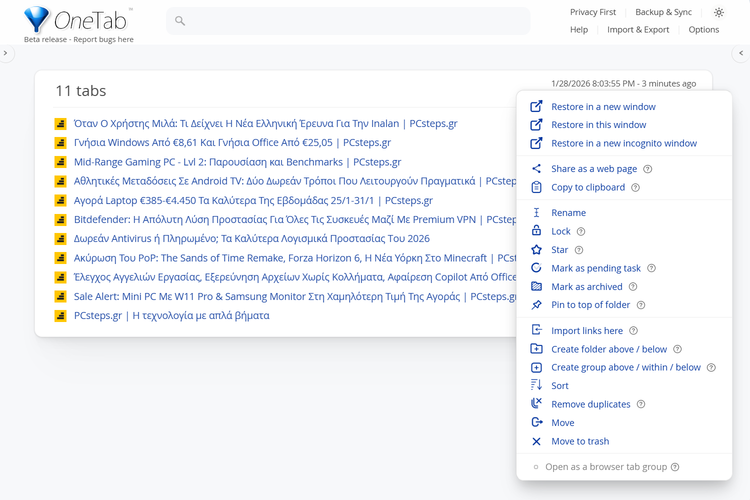Toggle the light/dark theme sun icon

(719, 13)
